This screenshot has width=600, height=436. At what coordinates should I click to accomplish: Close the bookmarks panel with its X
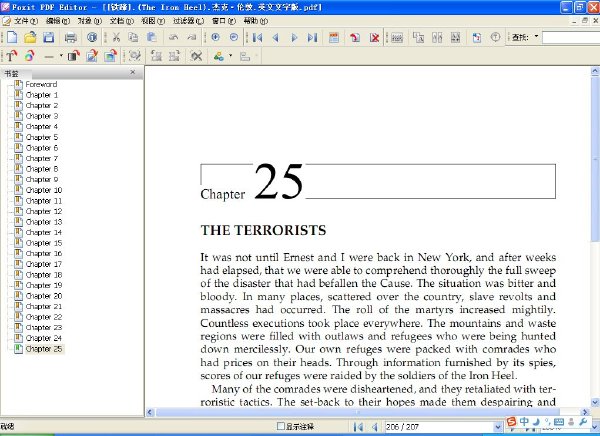click(x=133, y=72)
